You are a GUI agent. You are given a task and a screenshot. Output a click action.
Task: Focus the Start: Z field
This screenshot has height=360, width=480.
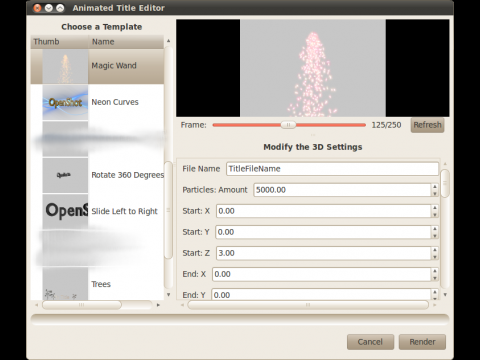[x=324, y=253]
